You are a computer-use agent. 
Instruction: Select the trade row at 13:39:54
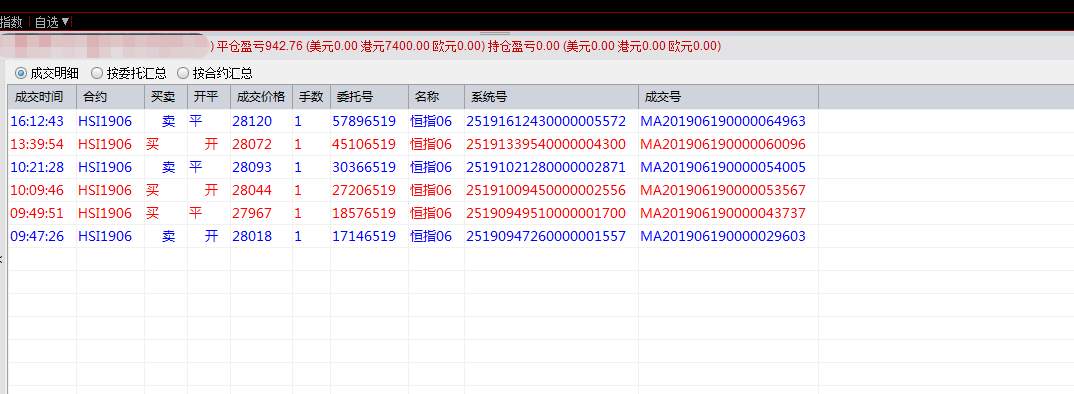tap(413, 145)
